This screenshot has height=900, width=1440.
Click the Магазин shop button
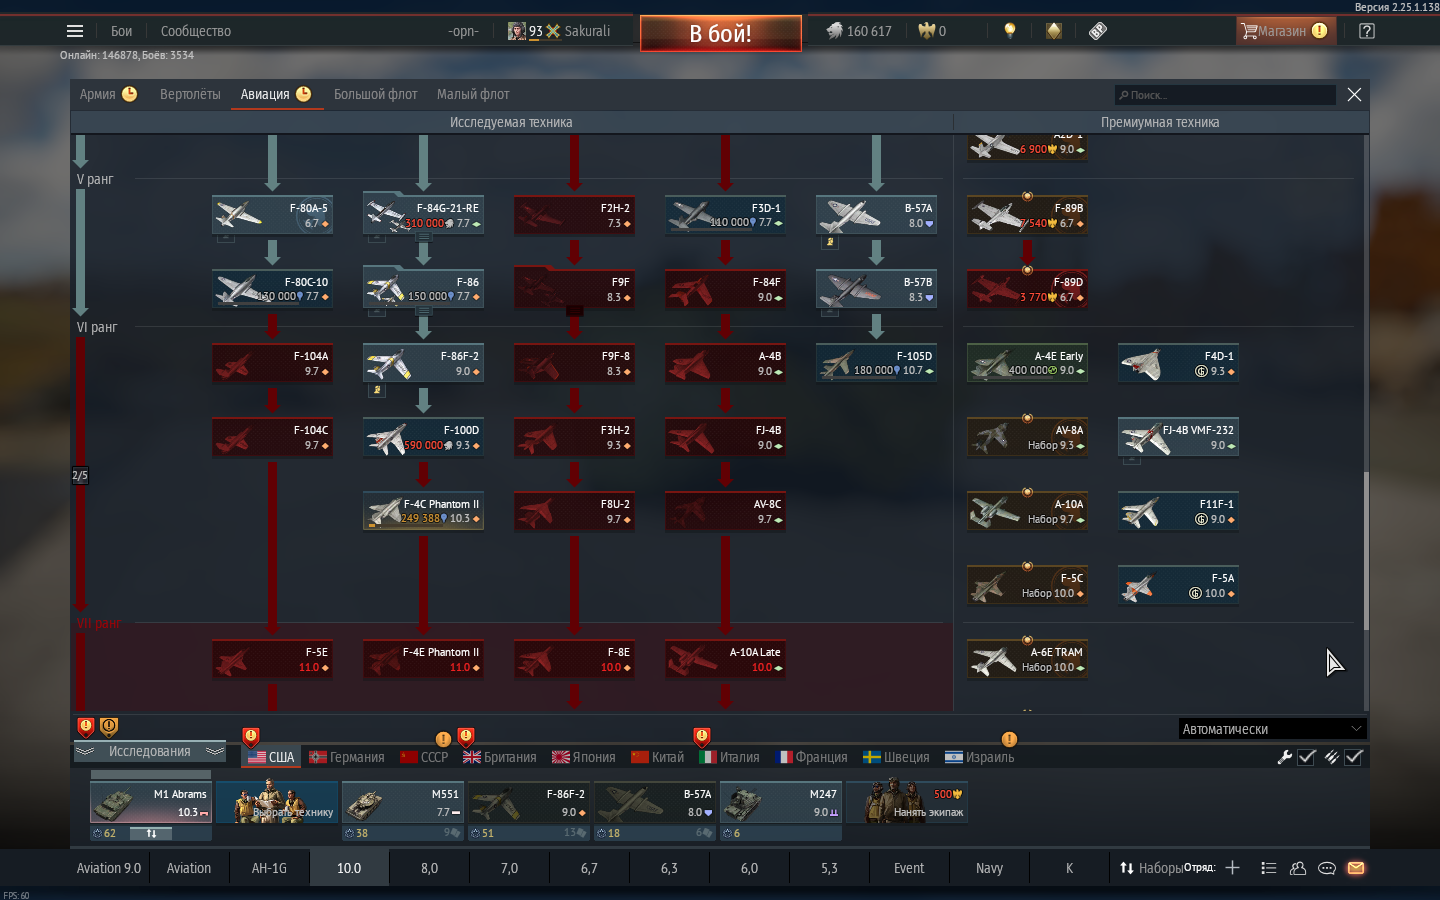[x=1284, y=31]
